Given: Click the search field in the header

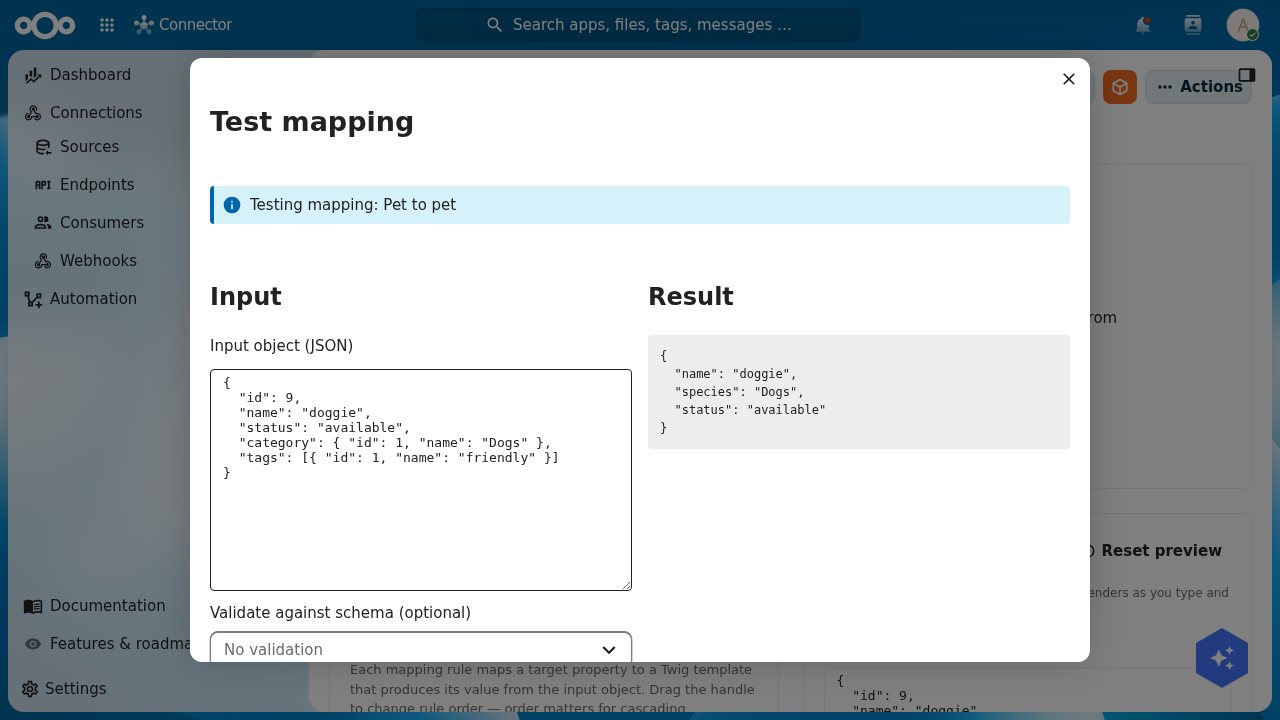Looking at the screenshot, I should point(638,25).
